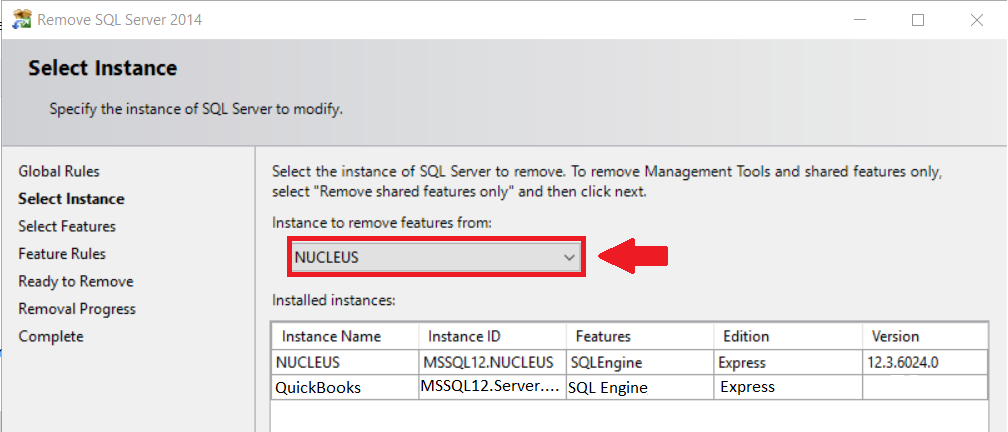Choose Feature Rules in left navigation
Image resolution: width=1008 pixels, height=432 pixels.
(x=62, y=254)
